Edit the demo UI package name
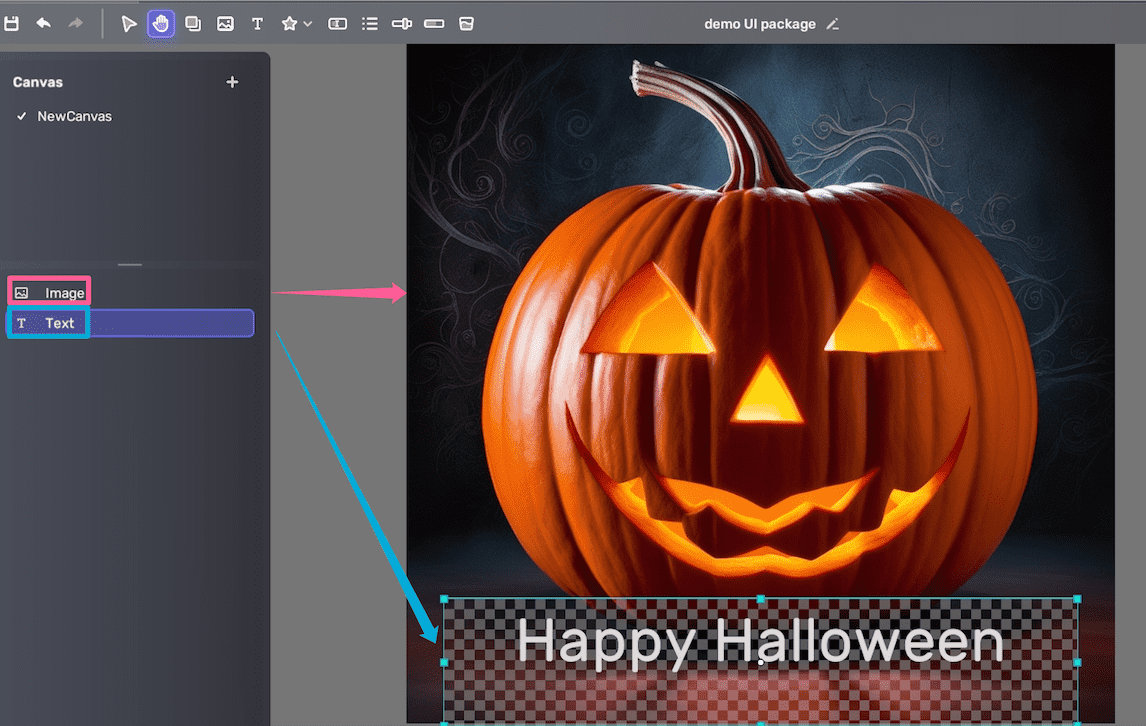 pos(833,24)
